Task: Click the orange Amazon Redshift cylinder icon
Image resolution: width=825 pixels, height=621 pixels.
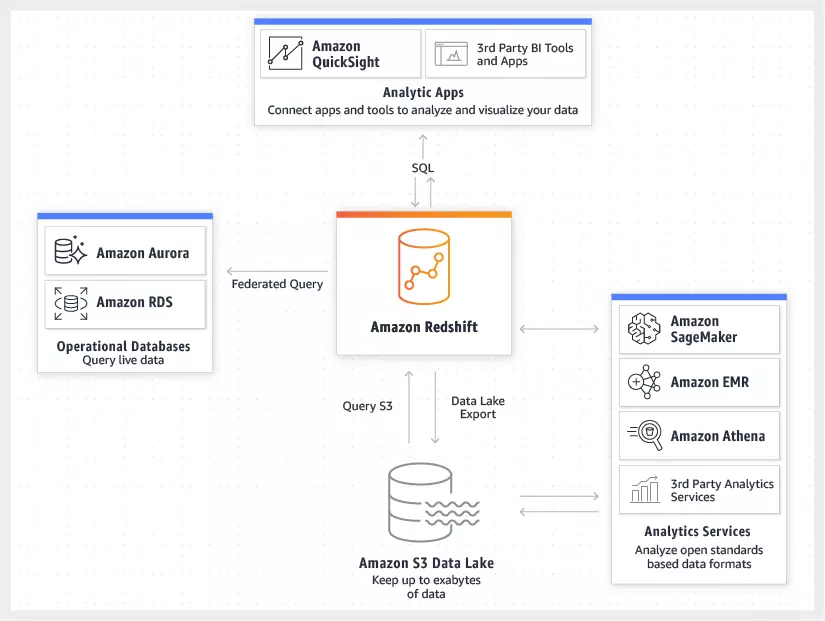Action: (x=424, y=266)
